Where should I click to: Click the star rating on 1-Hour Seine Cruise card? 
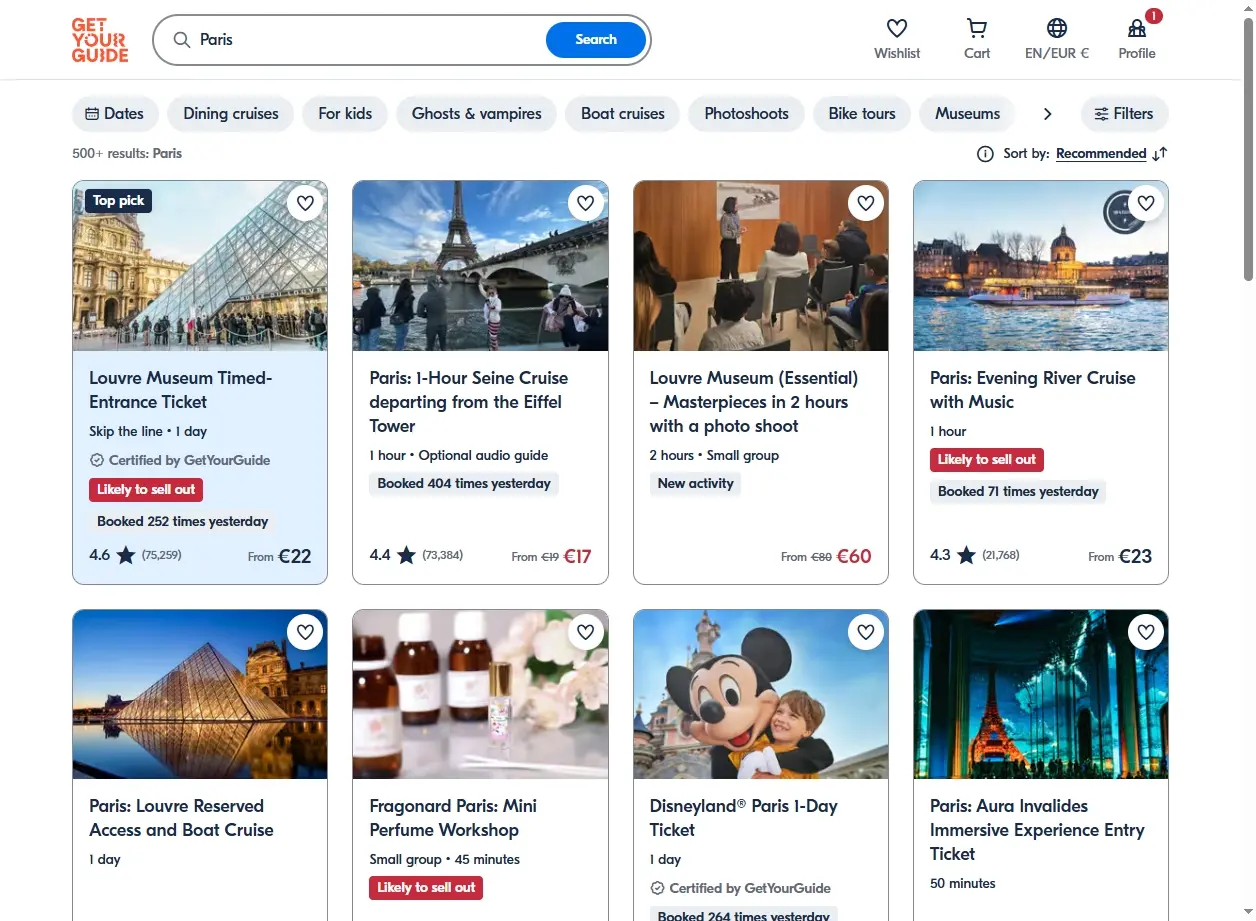[406, 555]
